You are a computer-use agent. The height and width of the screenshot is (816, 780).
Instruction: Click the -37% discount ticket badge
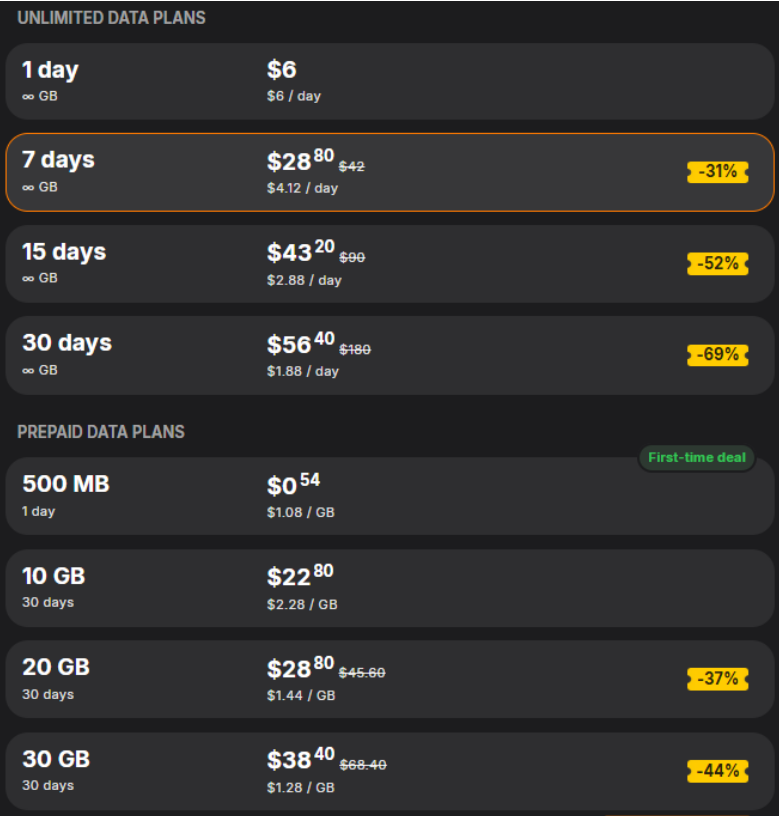(x=717, y=679)
